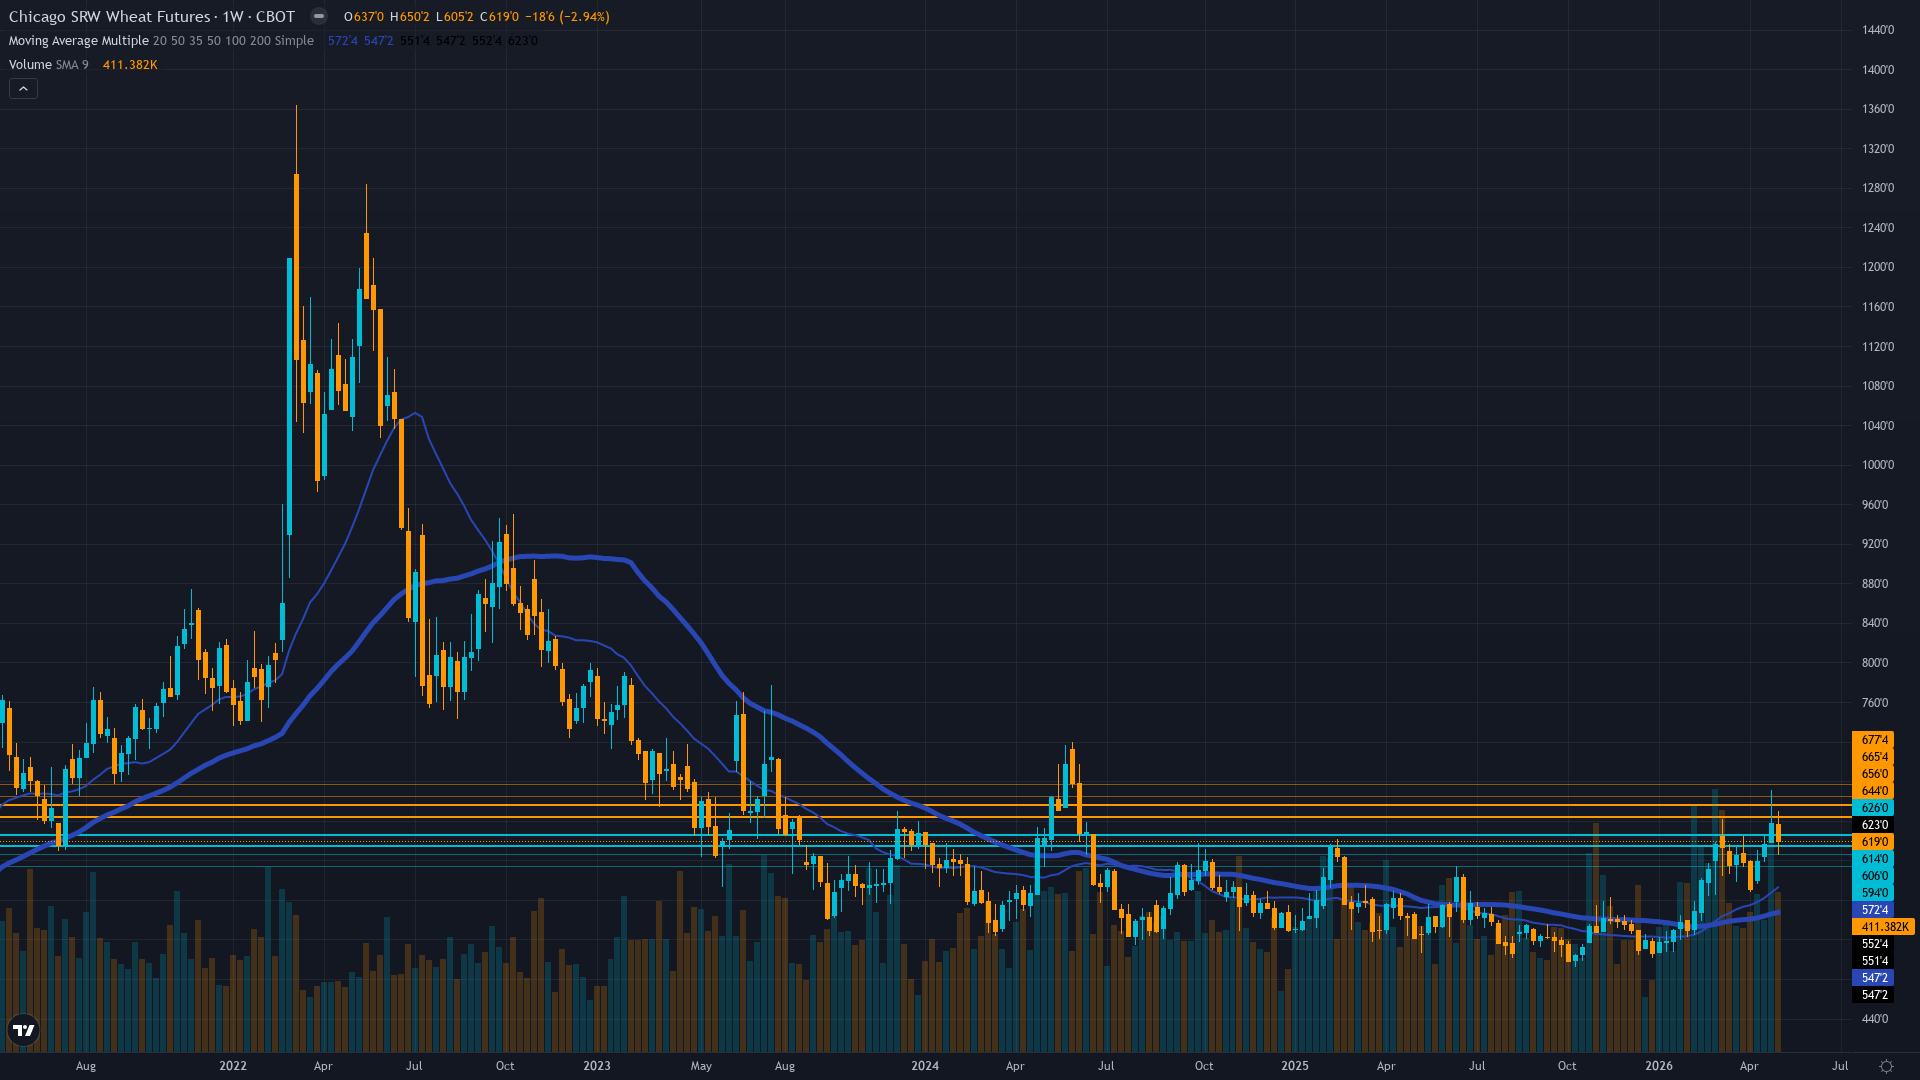Click the 2026 label on the time axis
The height and width of the screenshot is (1080, 1920).
pos(1659,1066)
